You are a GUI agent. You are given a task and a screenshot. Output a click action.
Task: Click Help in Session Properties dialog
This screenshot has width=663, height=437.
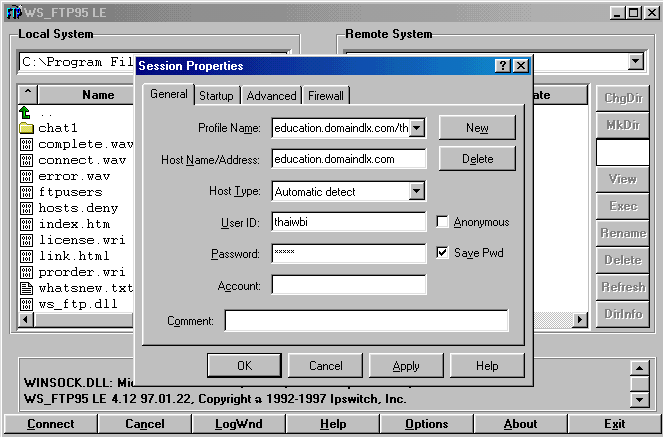487,366
